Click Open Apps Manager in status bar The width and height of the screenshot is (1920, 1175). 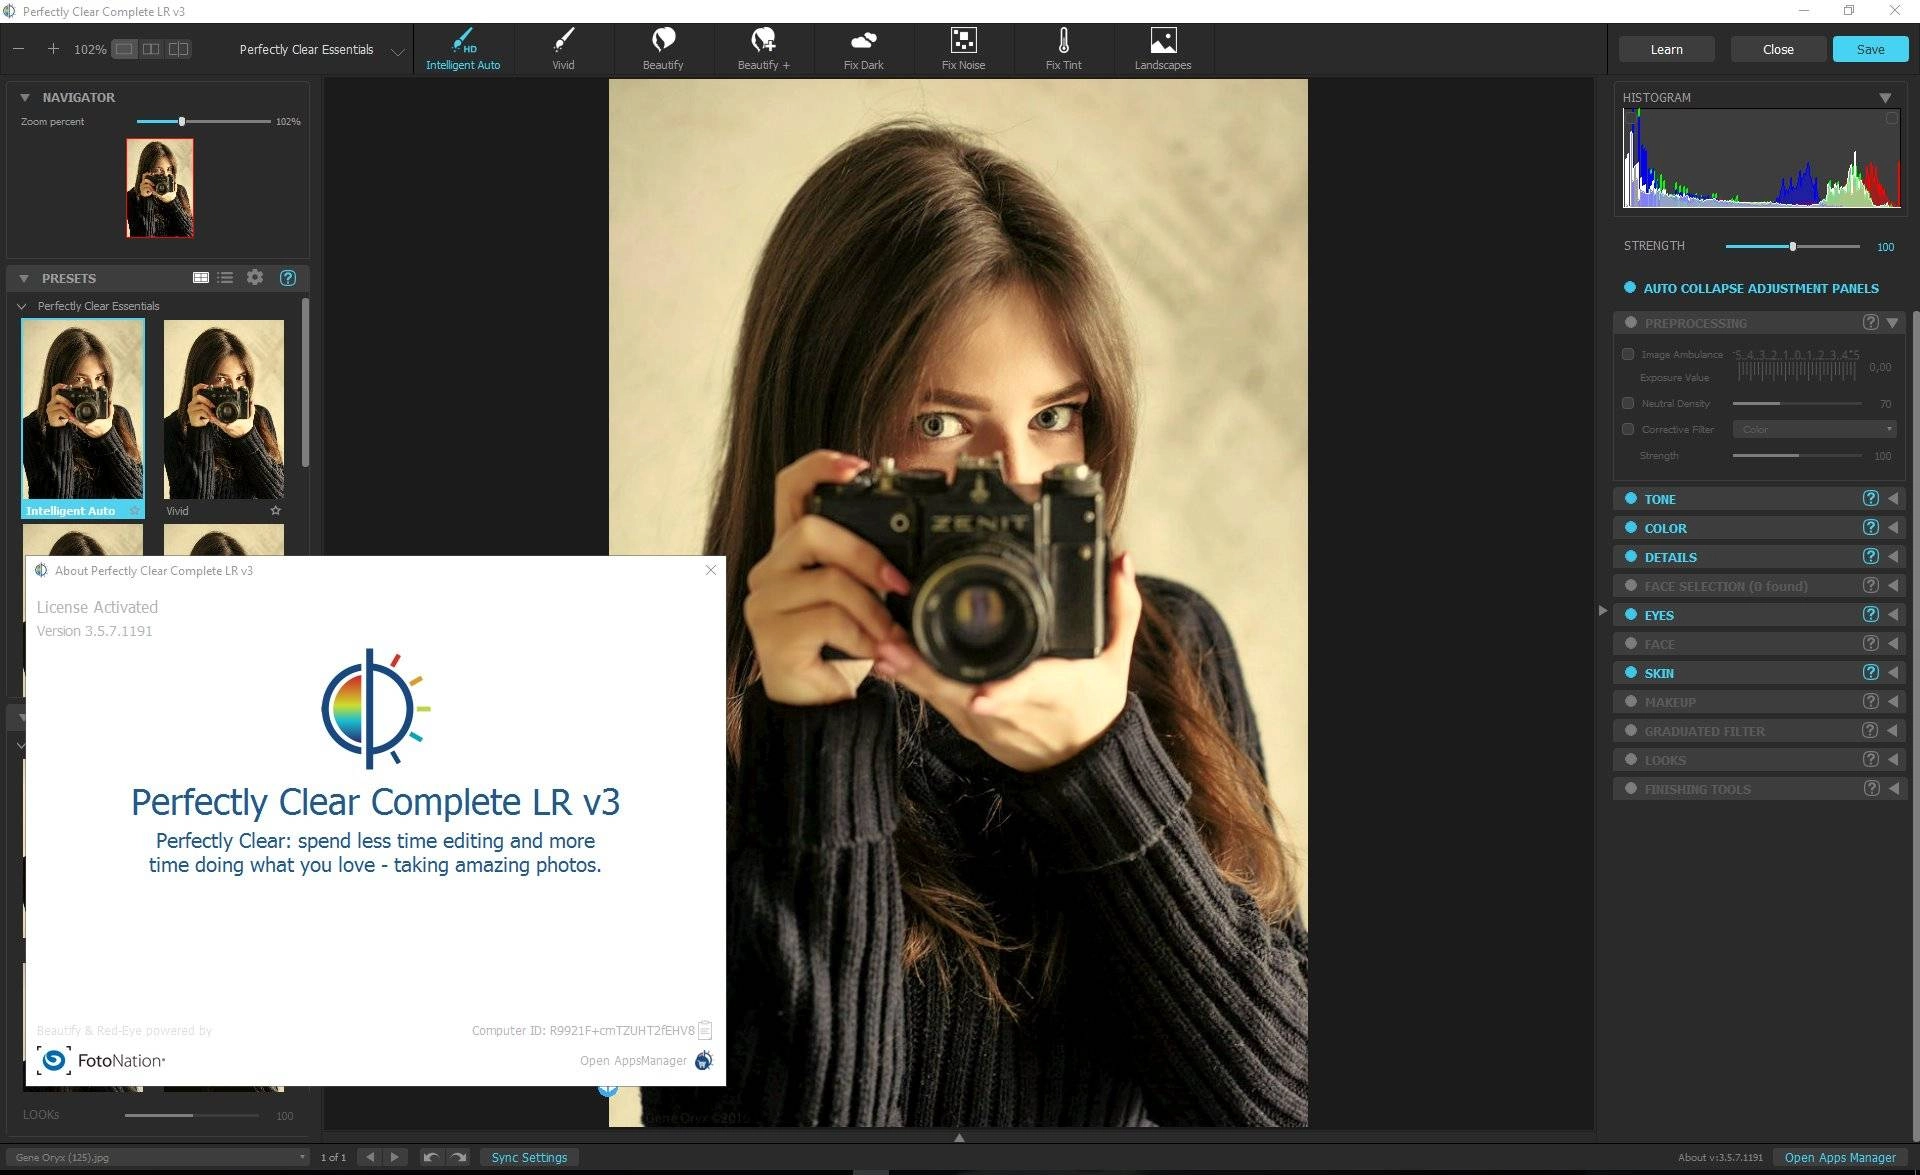point(1839,1157)
